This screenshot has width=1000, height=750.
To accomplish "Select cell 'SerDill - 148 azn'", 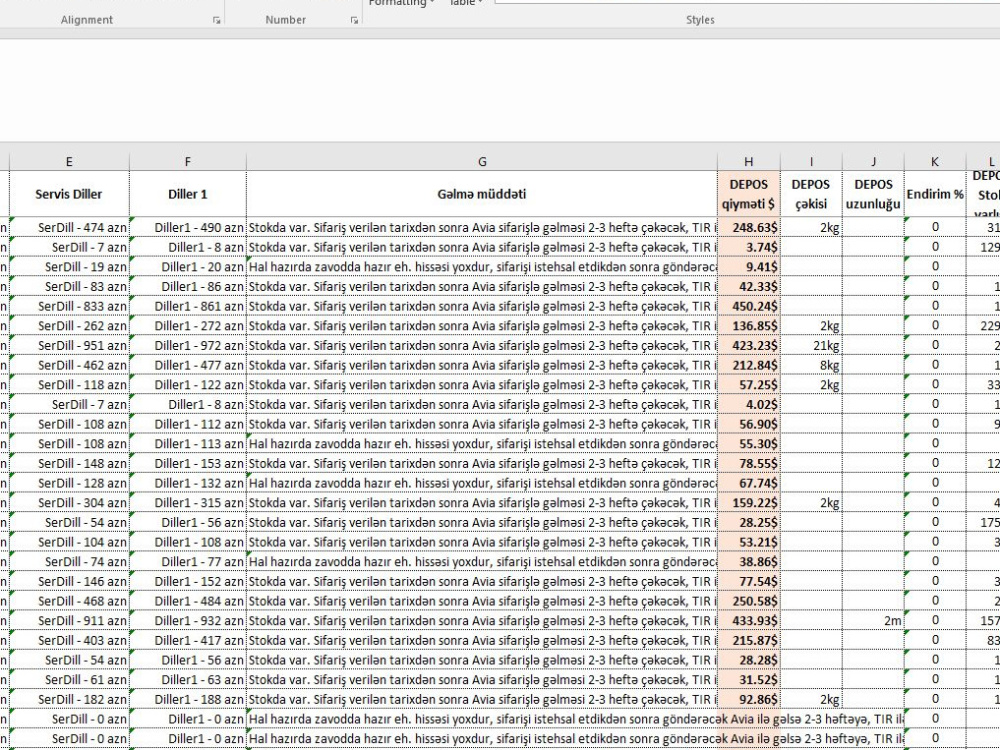I will (69, 463).
